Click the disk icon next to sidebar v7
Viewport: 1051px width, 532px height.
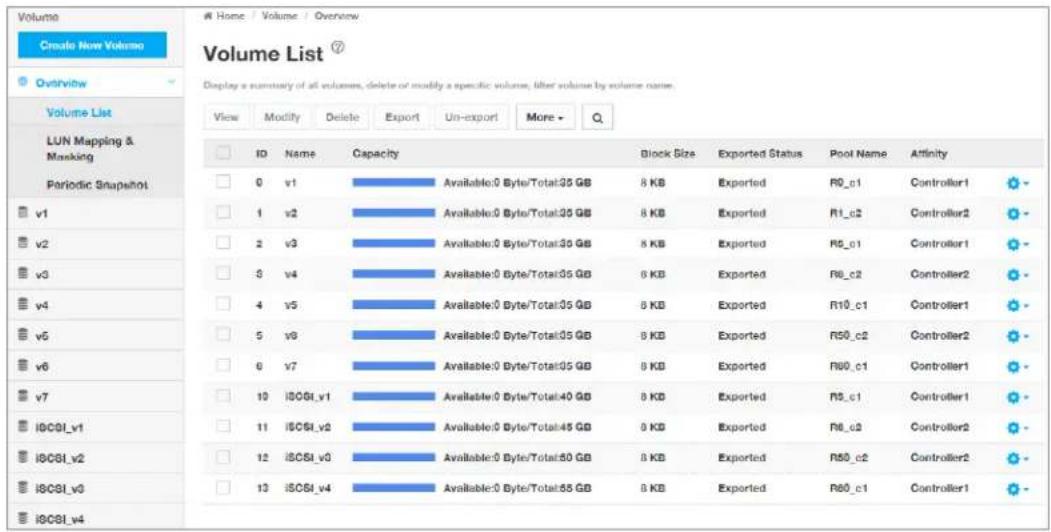[22, 398]
